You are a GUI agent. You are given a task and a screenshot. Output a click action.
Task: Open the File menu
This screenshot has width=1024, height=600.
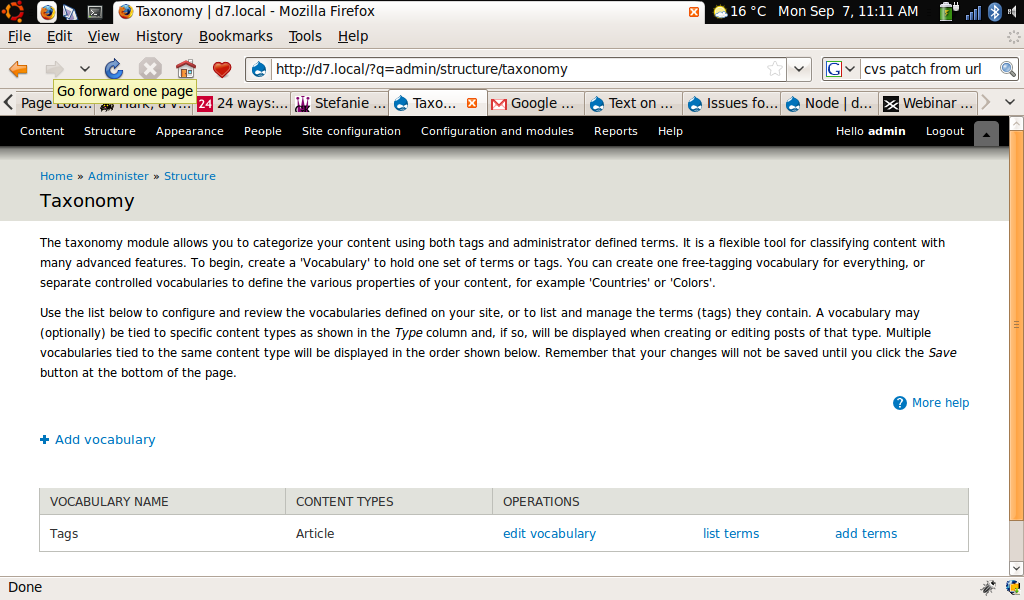coord(19,37)
